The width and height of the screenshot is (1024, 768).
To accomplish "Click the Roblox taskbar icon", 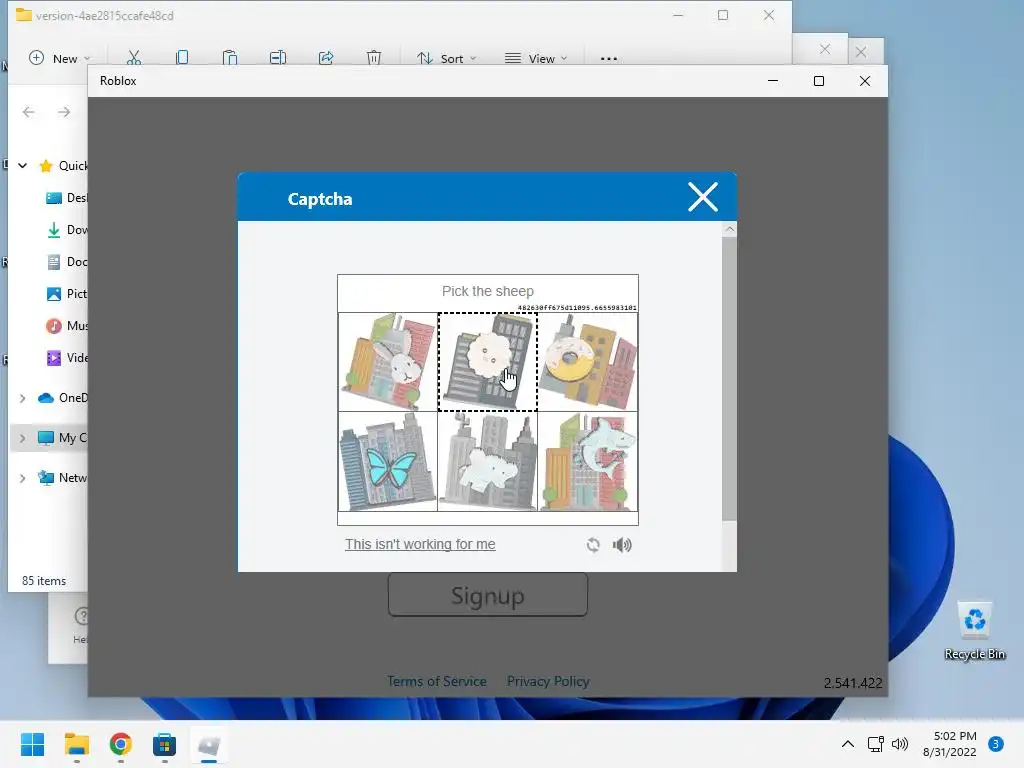I will click(209, 744).
